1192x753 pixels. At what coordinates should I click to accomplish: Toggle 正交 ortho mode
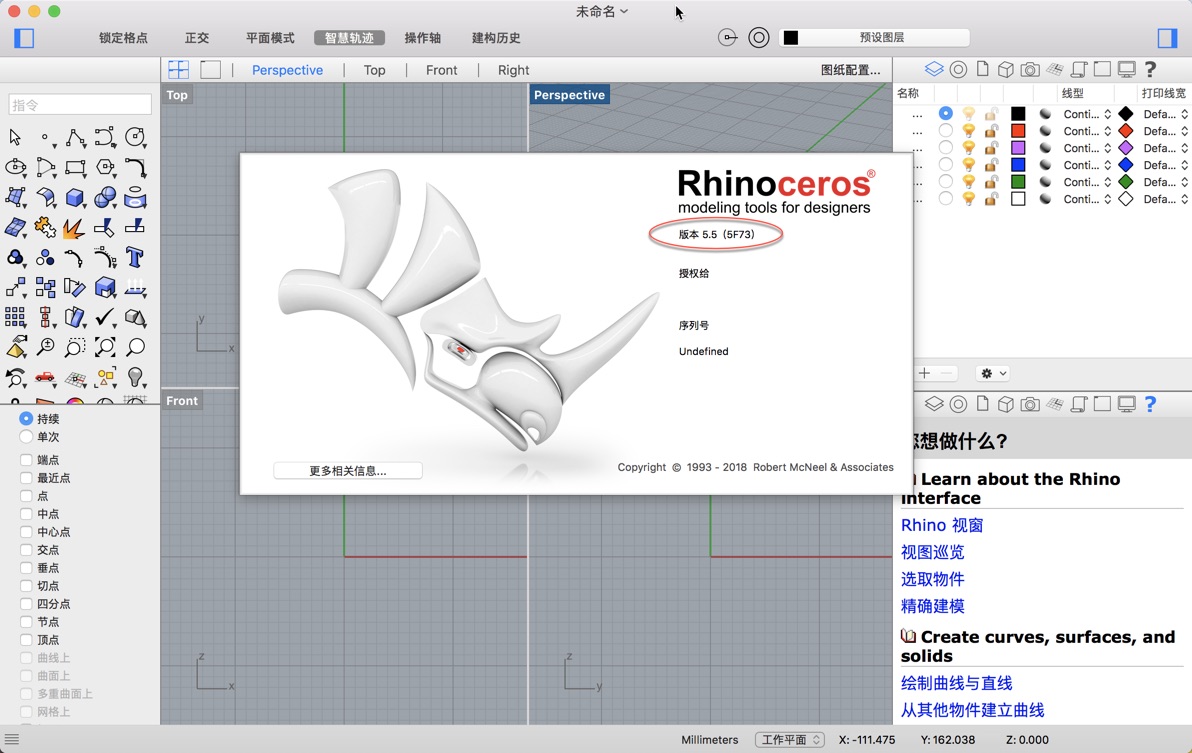(x=197, y=38)
